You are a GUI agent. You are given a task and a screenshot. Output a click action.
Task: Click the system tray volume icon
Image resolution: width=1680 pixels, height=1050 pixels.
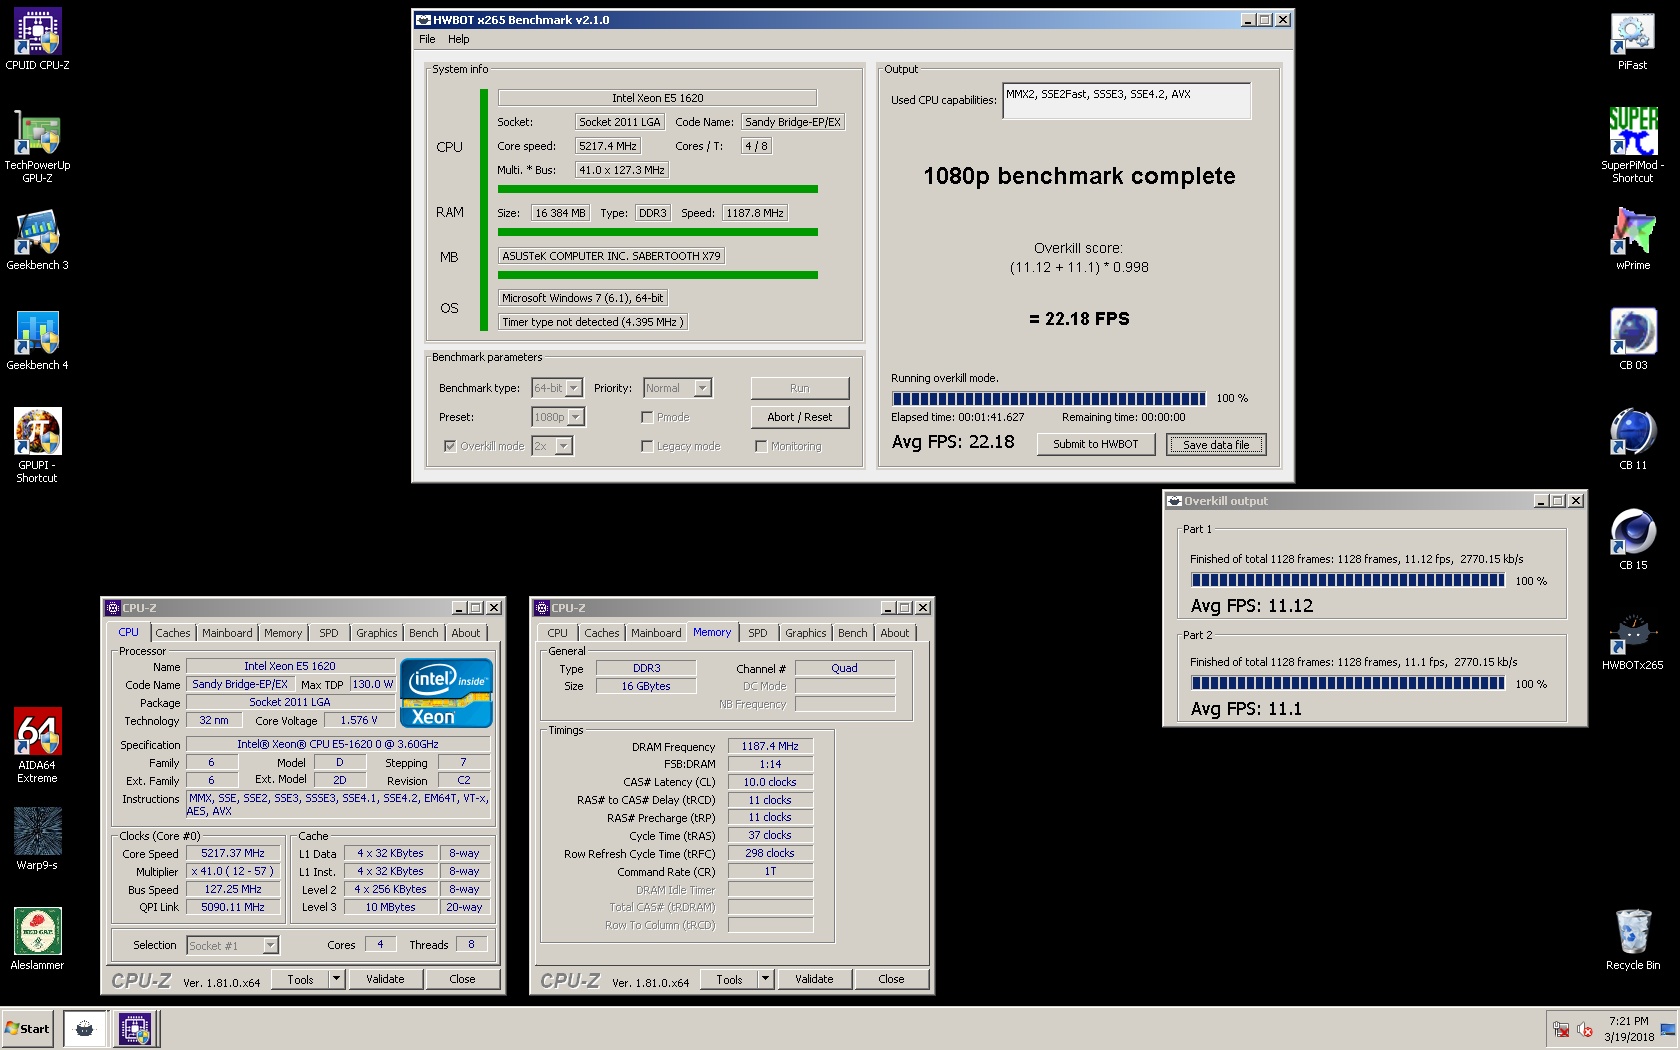[x=1584, y=1029]
